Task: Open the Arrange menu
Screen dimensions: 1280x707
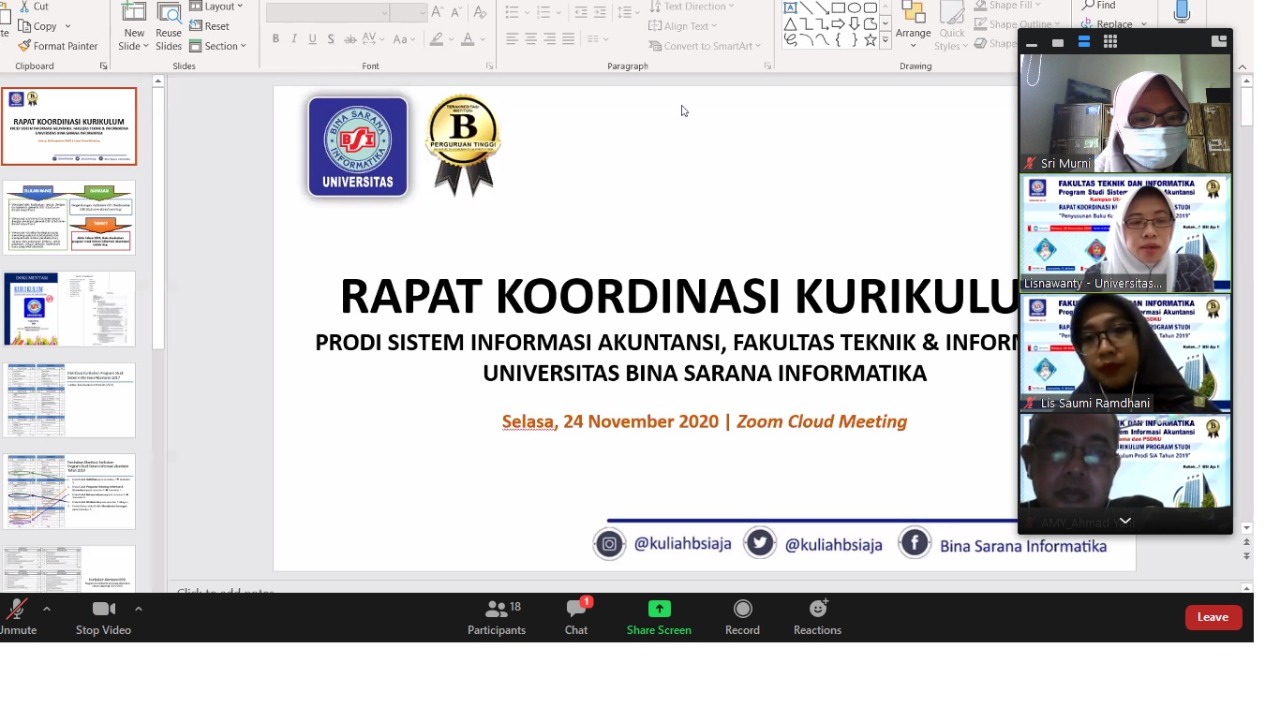Action: pos(913,30)
